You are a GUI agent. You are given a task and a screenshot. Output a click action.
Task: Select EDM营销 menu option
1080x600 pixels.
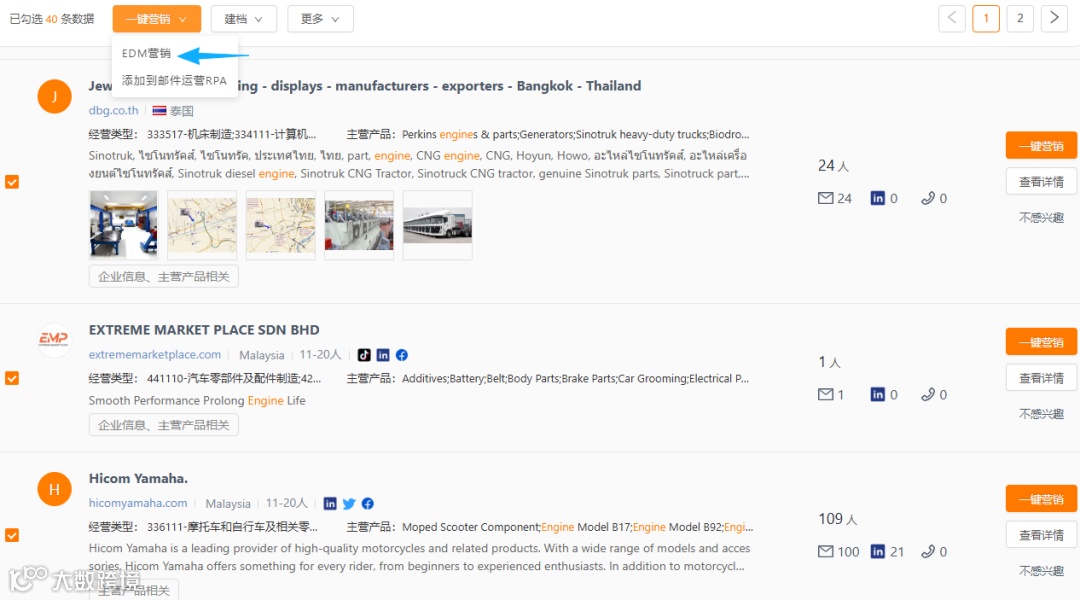click(x=146, y=53)
